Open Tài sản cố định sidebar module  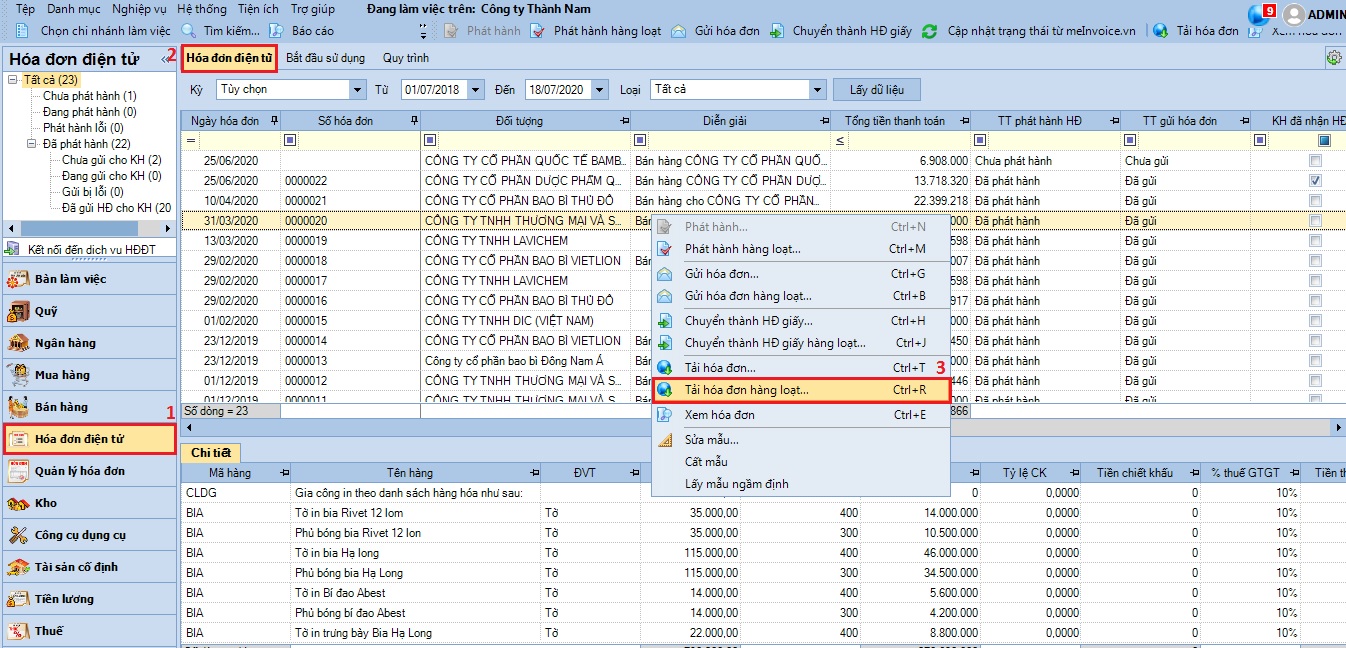click(x=89, y=567)
